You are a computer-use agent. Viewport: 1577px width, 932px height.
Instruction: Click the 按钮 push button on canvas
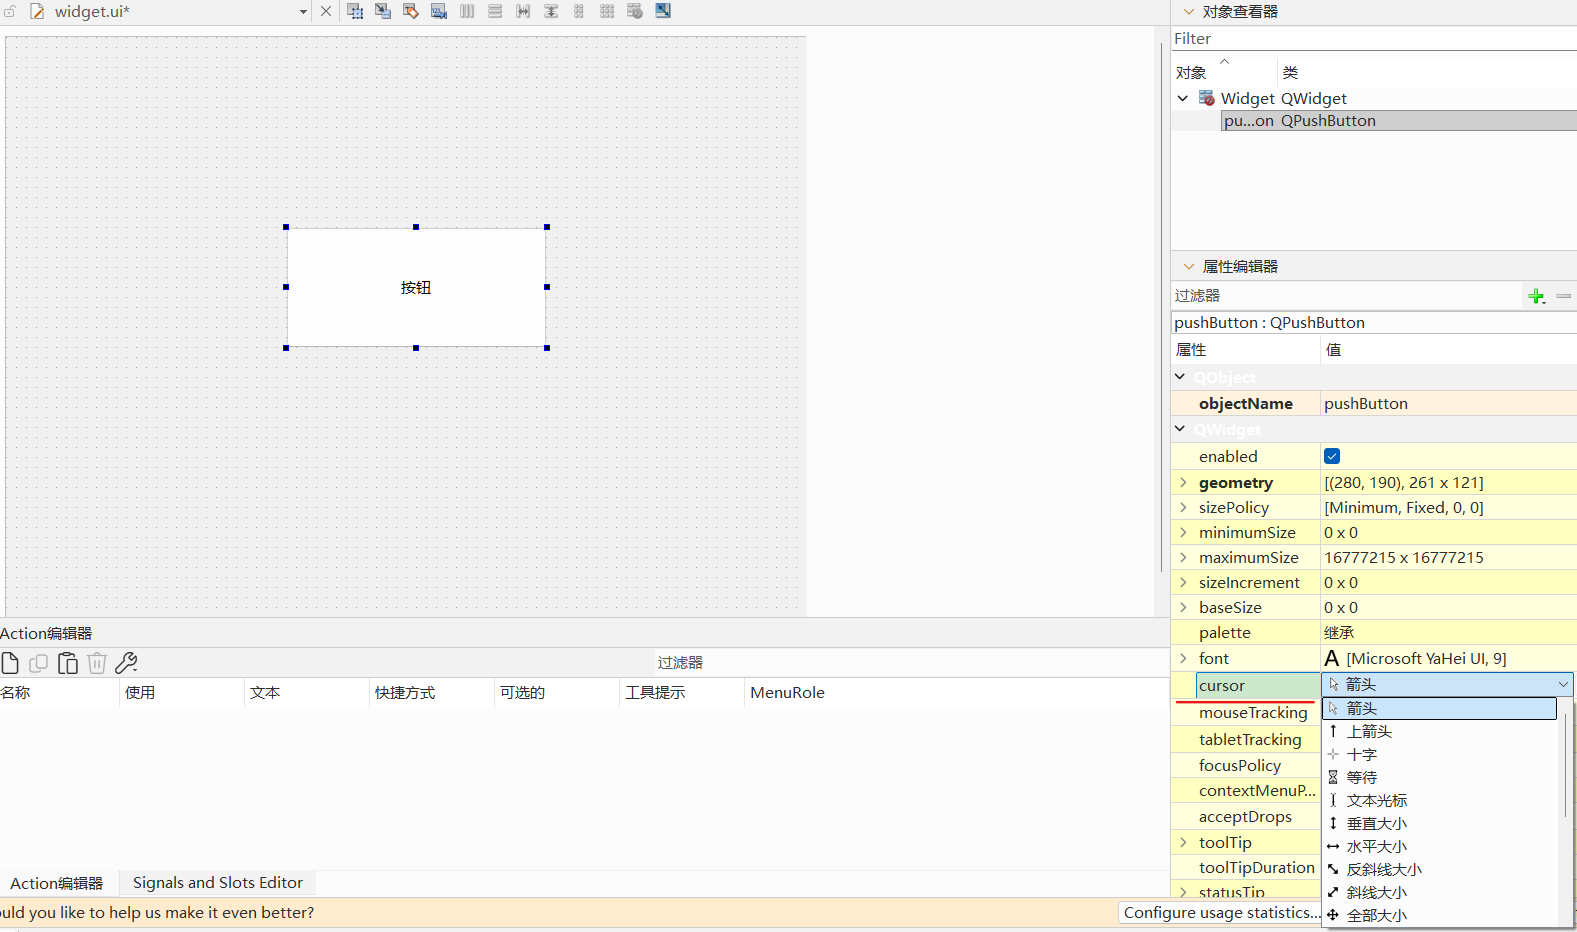416,287
